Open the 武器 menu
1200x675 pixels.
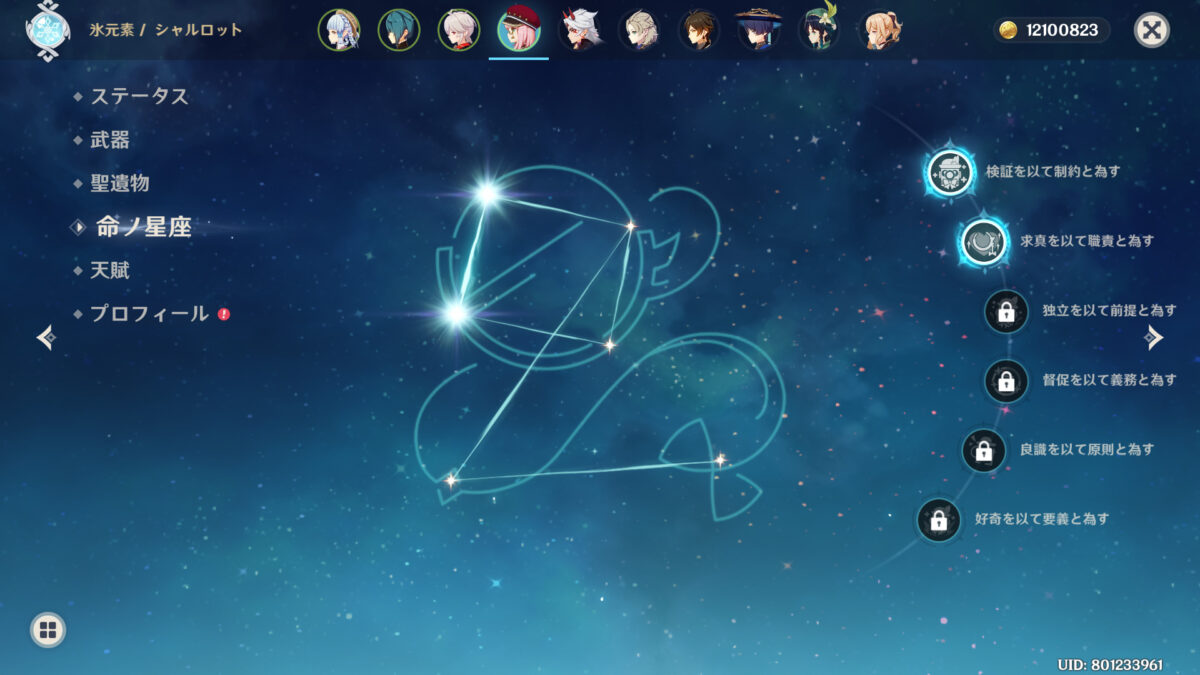[x=110, y=140]
